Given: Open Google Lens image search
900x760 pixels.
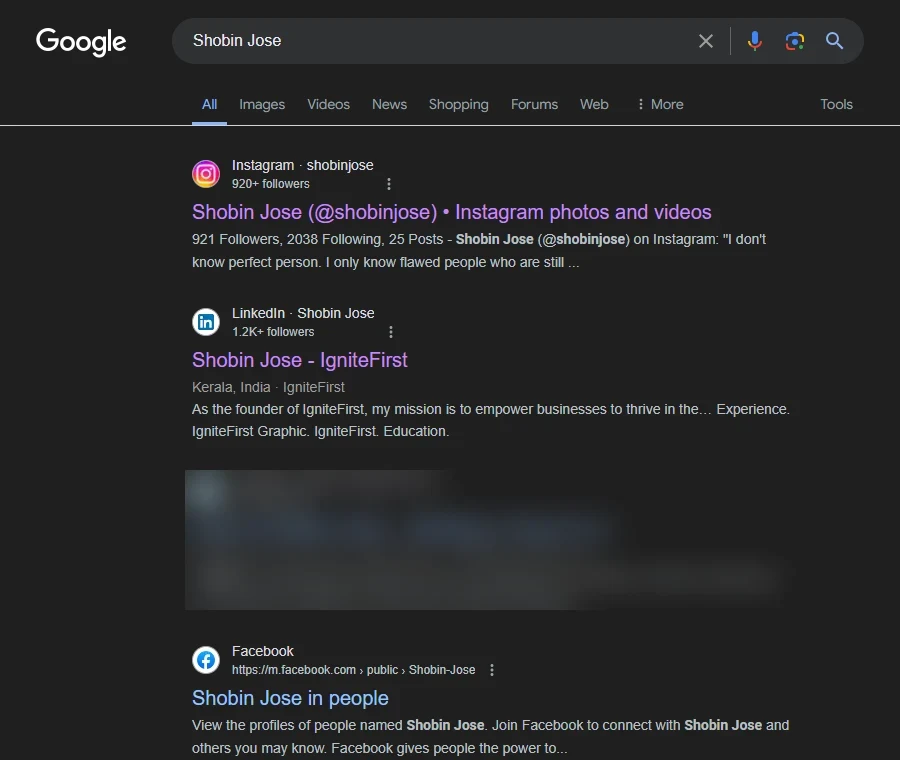Looking at the screenshot, I should (x=794, y=41).
